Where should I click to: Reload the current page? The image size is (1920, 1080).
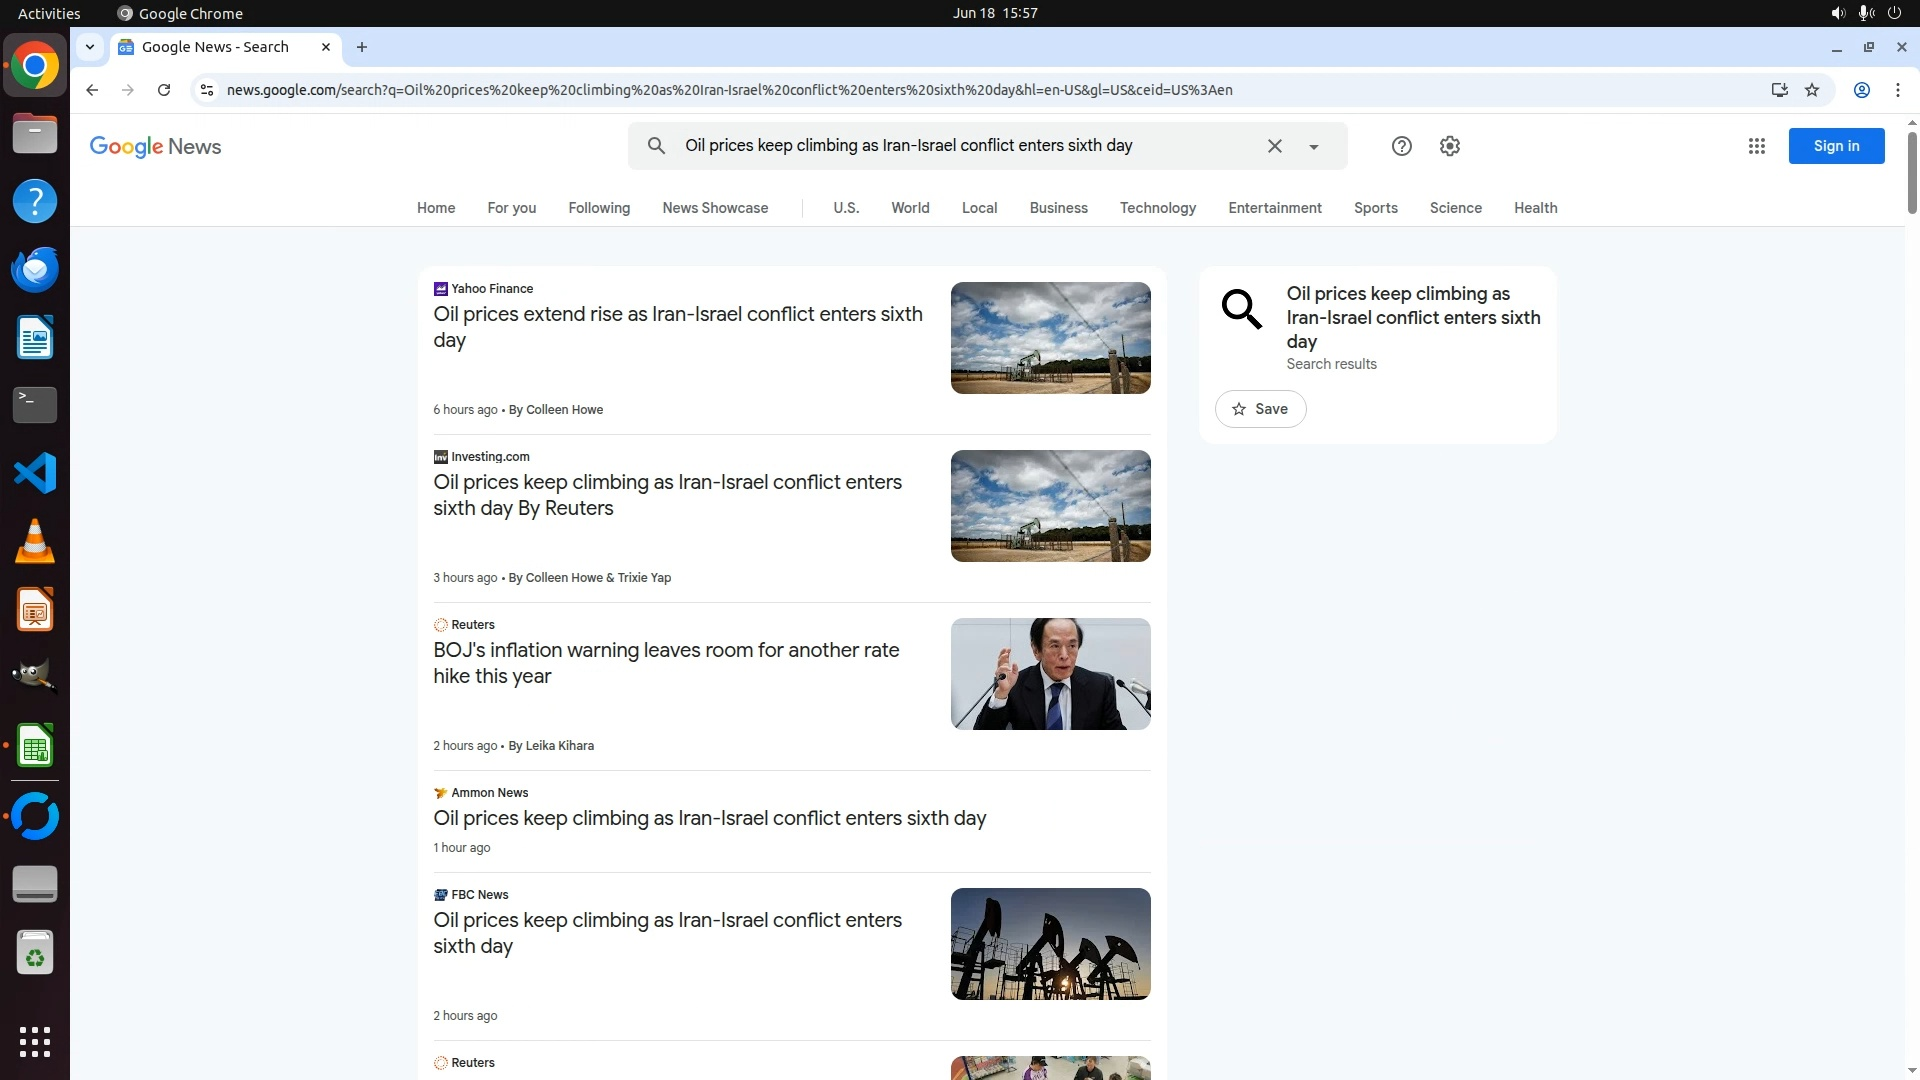164,90
